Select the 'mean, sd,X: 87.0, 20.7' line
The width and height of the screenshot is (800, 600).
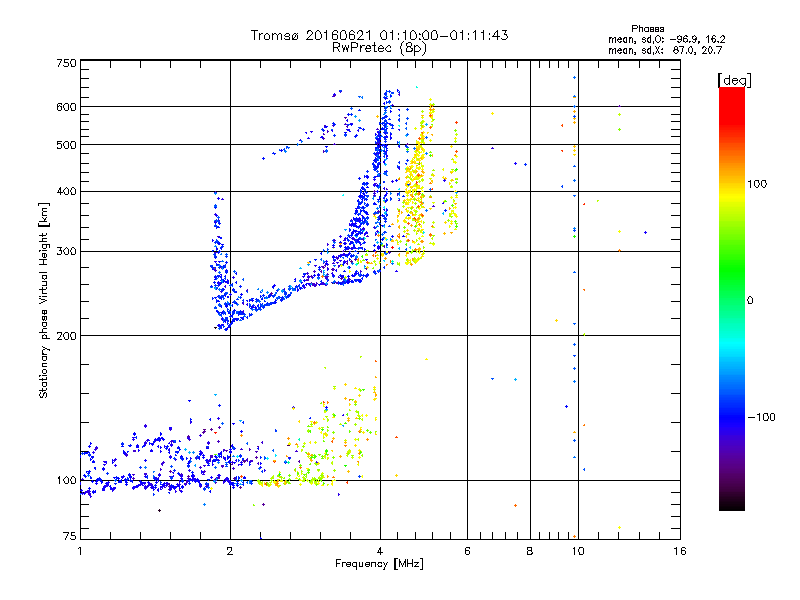[x=665, y=50]
